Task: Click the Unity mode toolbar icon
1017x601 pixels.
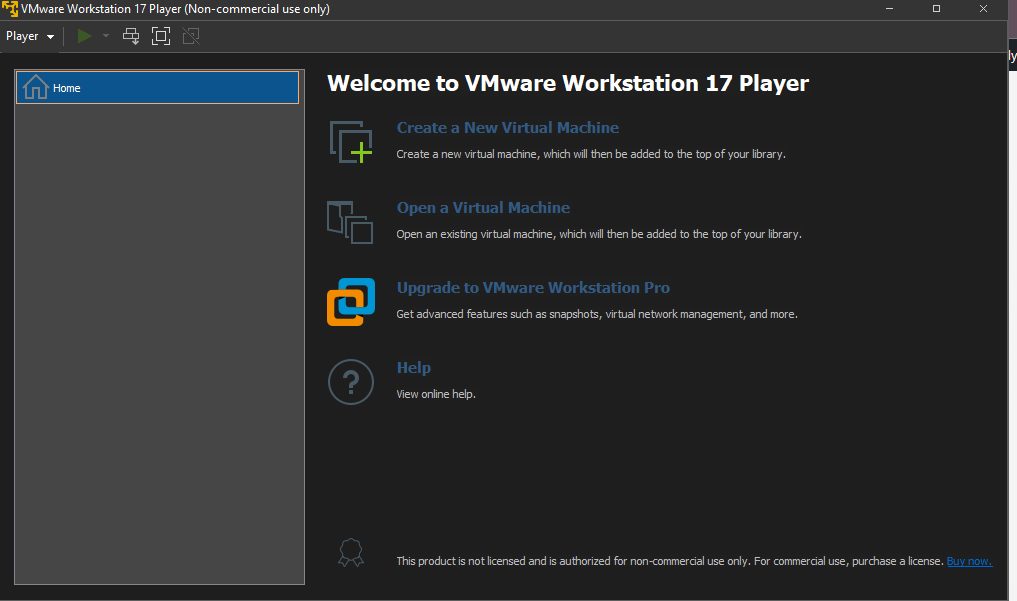Action: pos(191,36)
